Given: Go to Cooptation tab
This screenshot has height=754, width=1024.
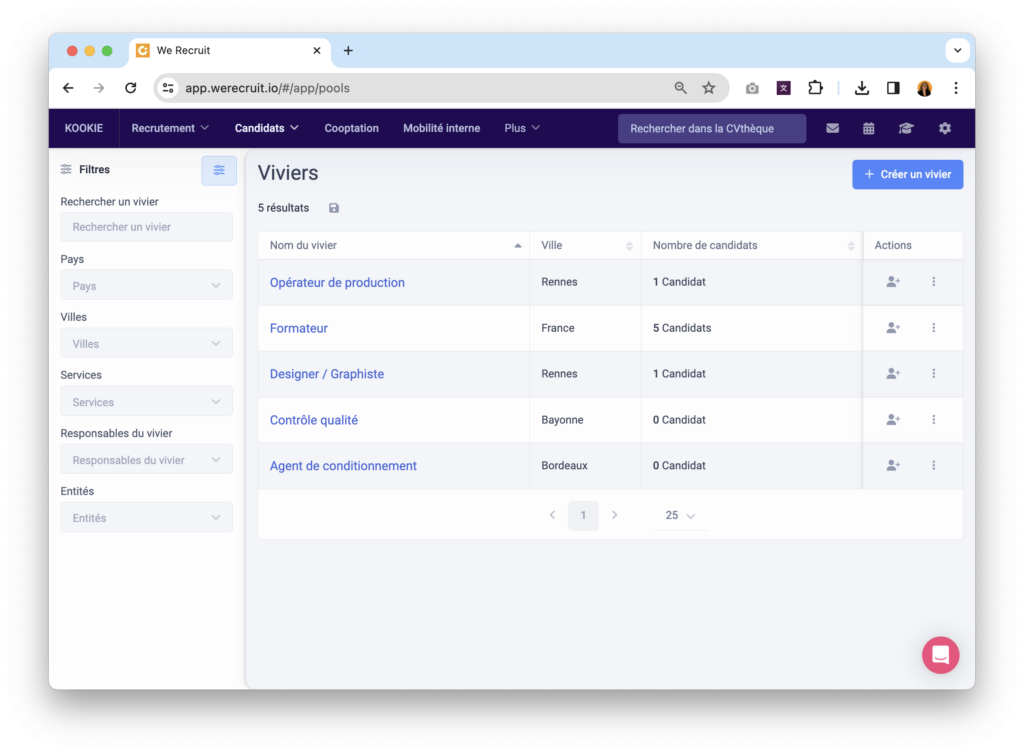Looking at the screenshot, I should tap(351, 128).
